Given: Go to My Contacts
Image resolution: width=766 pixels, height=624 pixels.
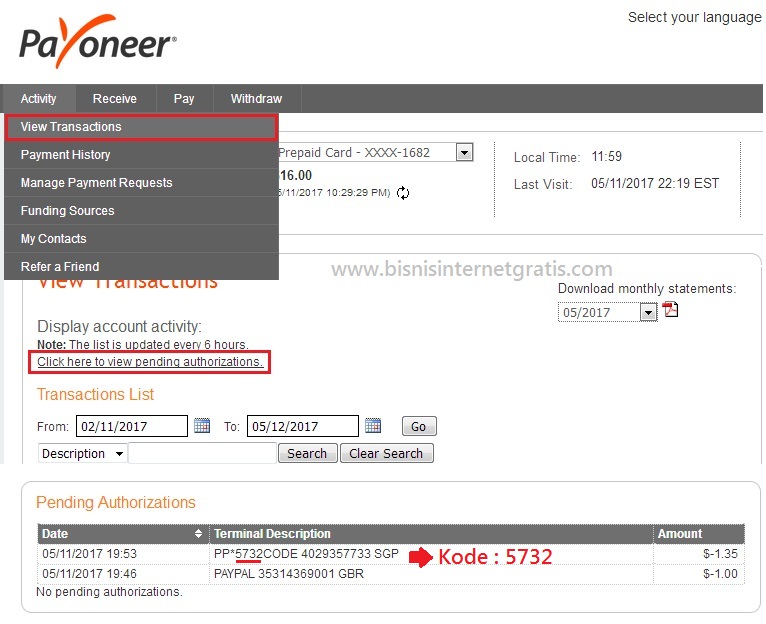Looking at the screenshot, I should (x=141, y=238).
